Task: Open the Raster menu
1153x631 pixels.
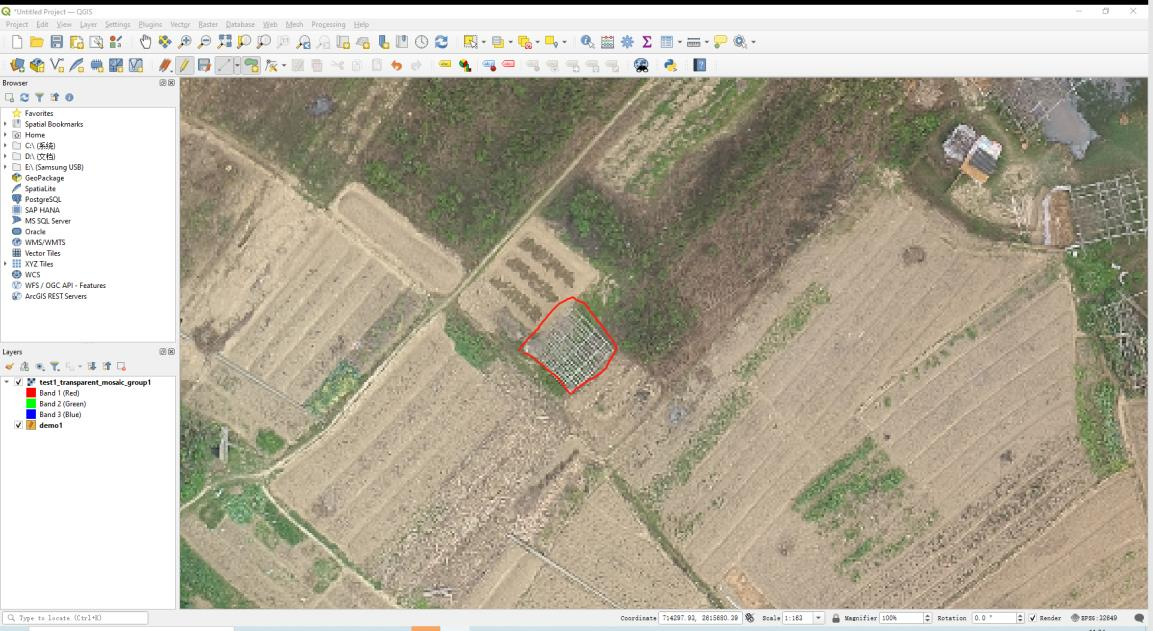Action: point(207,24)
